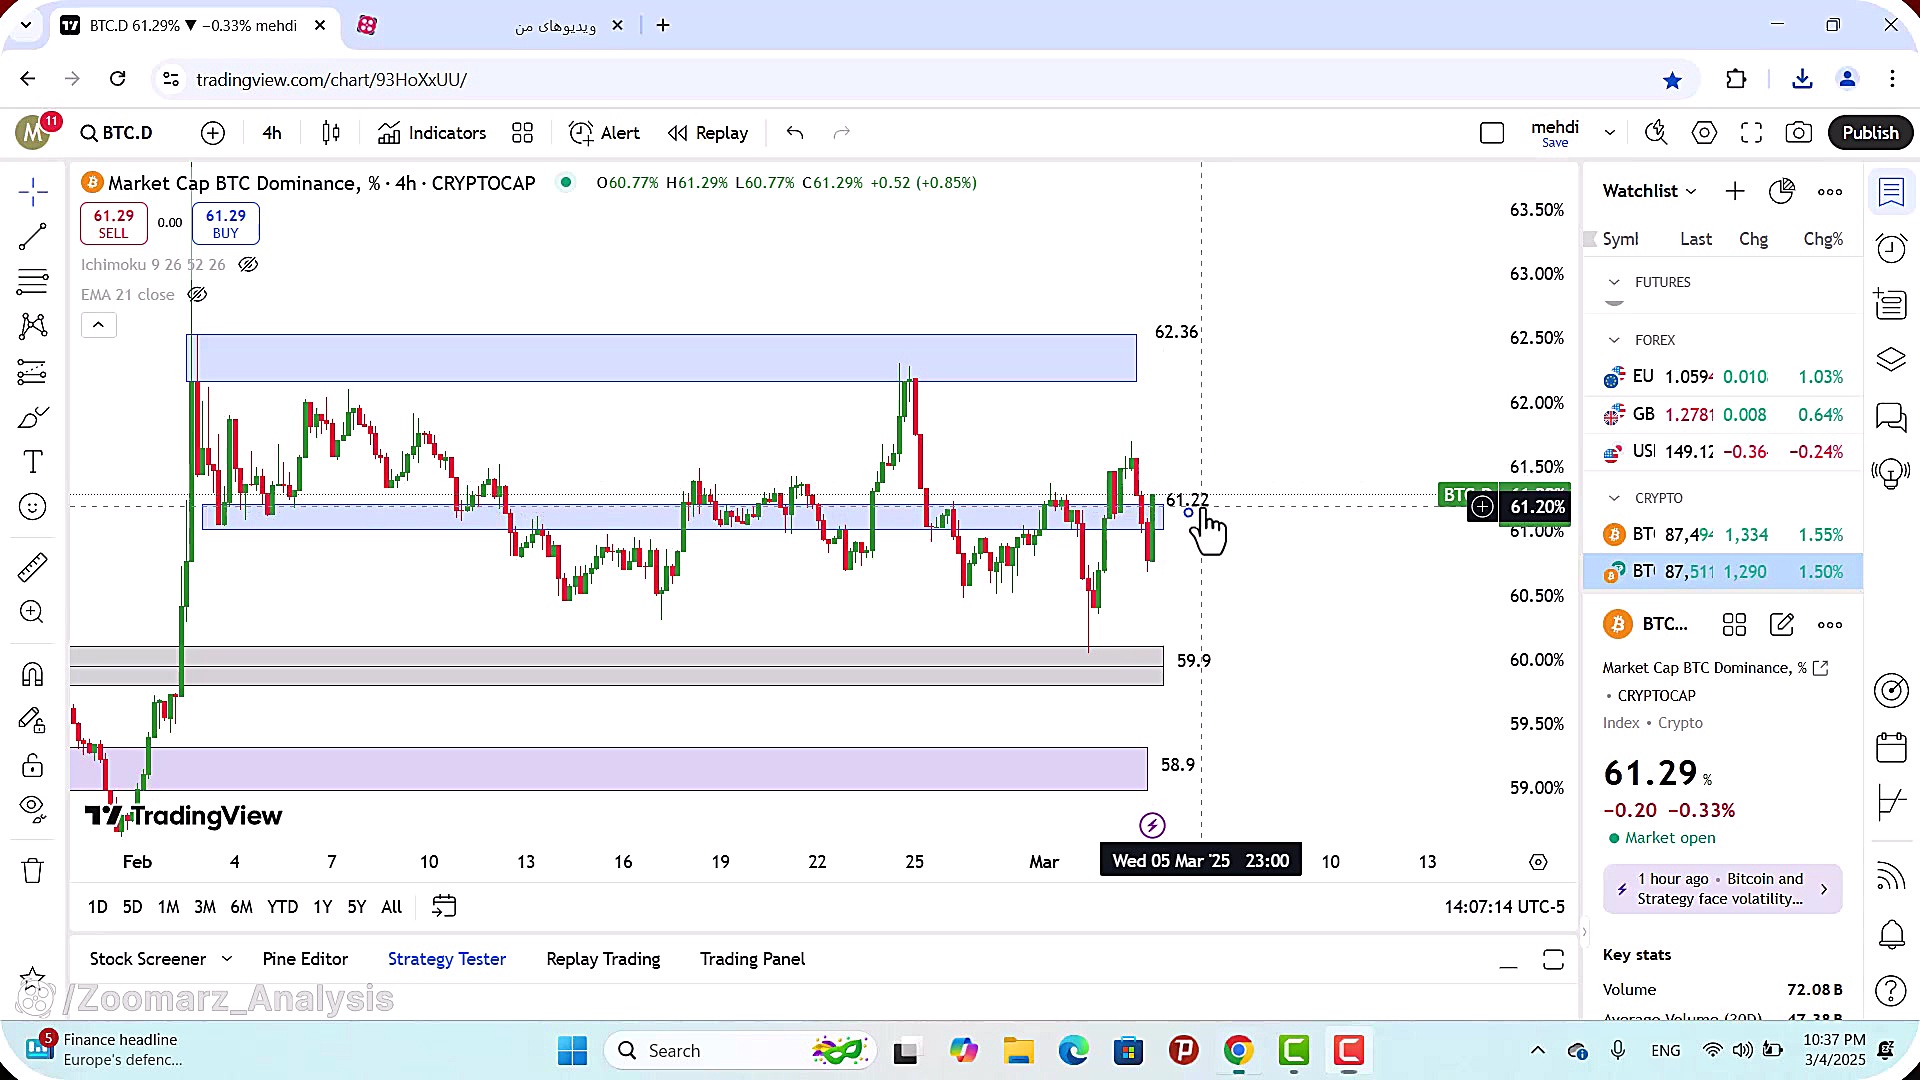Toggle Ichimoku indicator visibility
1920x1080 pixels.
(248, 265)
